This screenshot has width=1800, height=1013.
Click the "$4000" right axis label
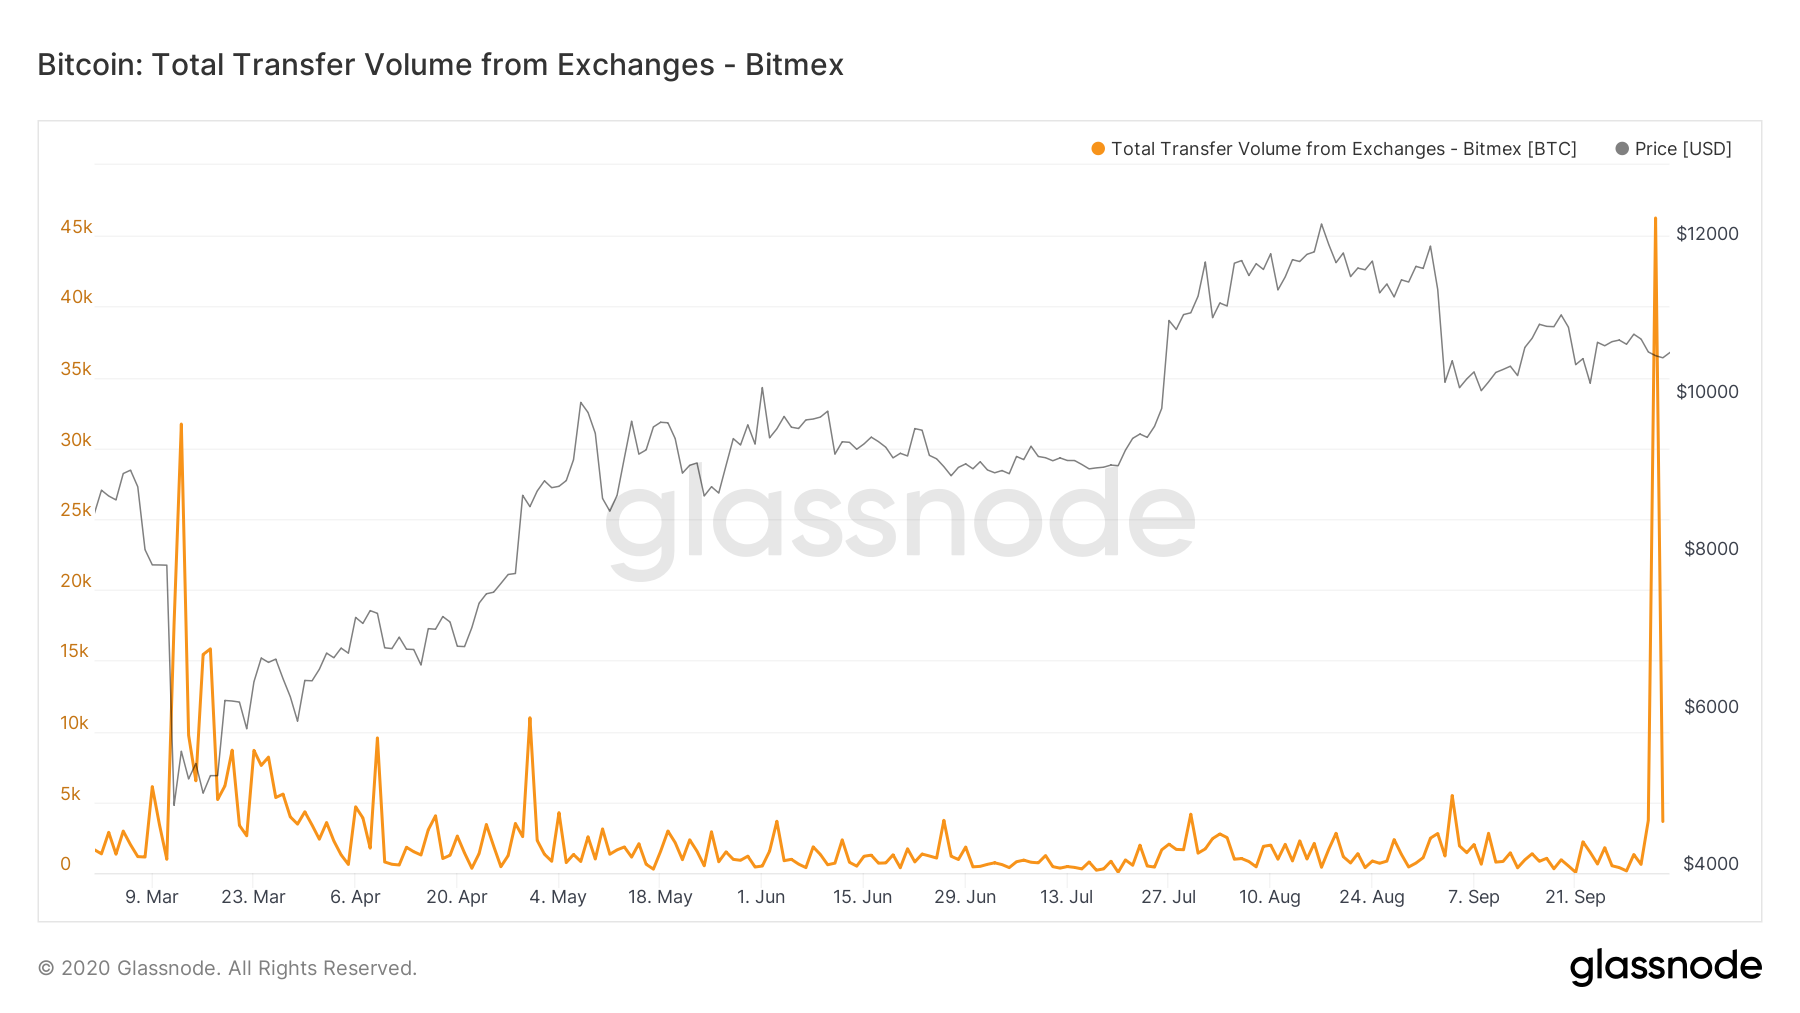1711,864
